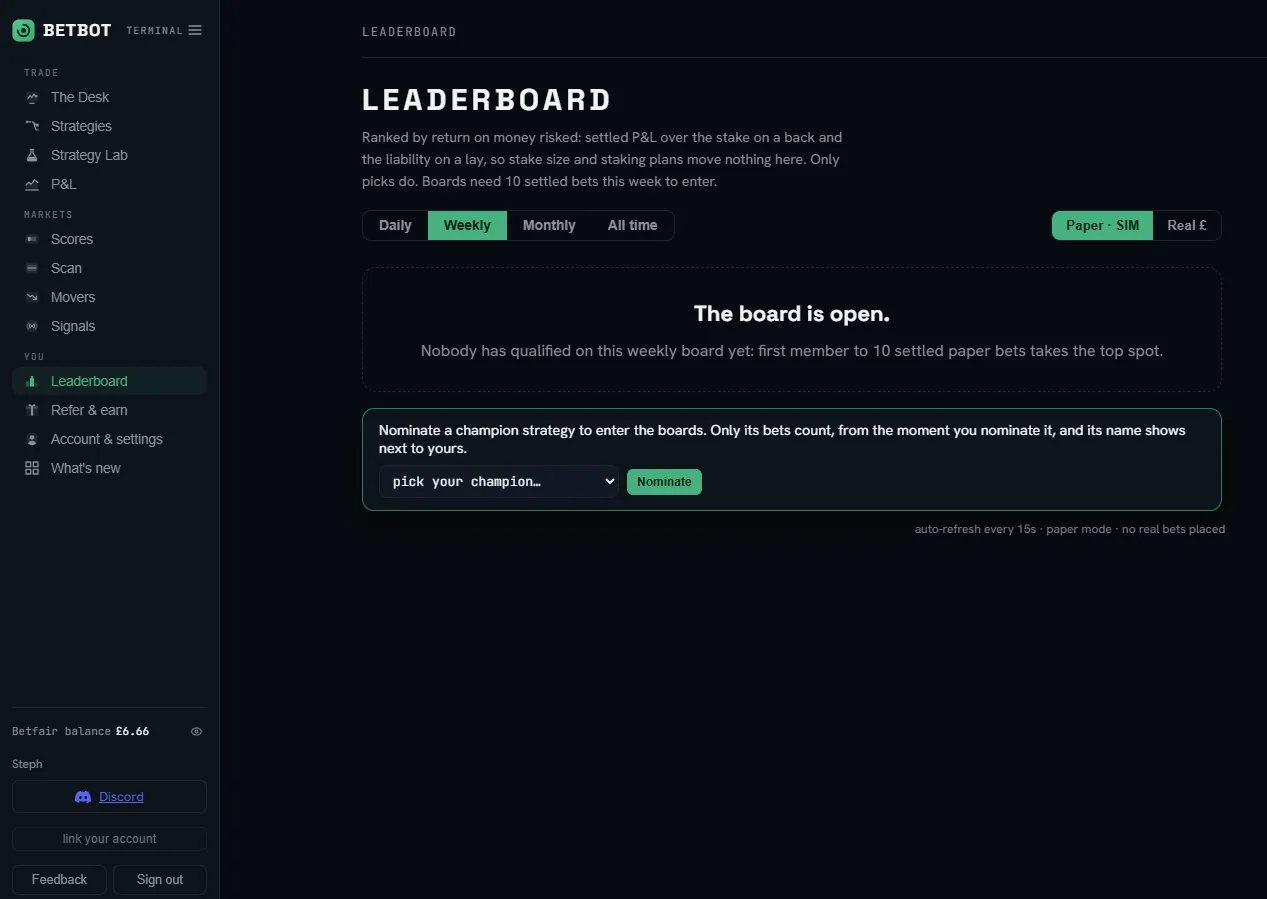Open the Scan market label

[66, 268]
